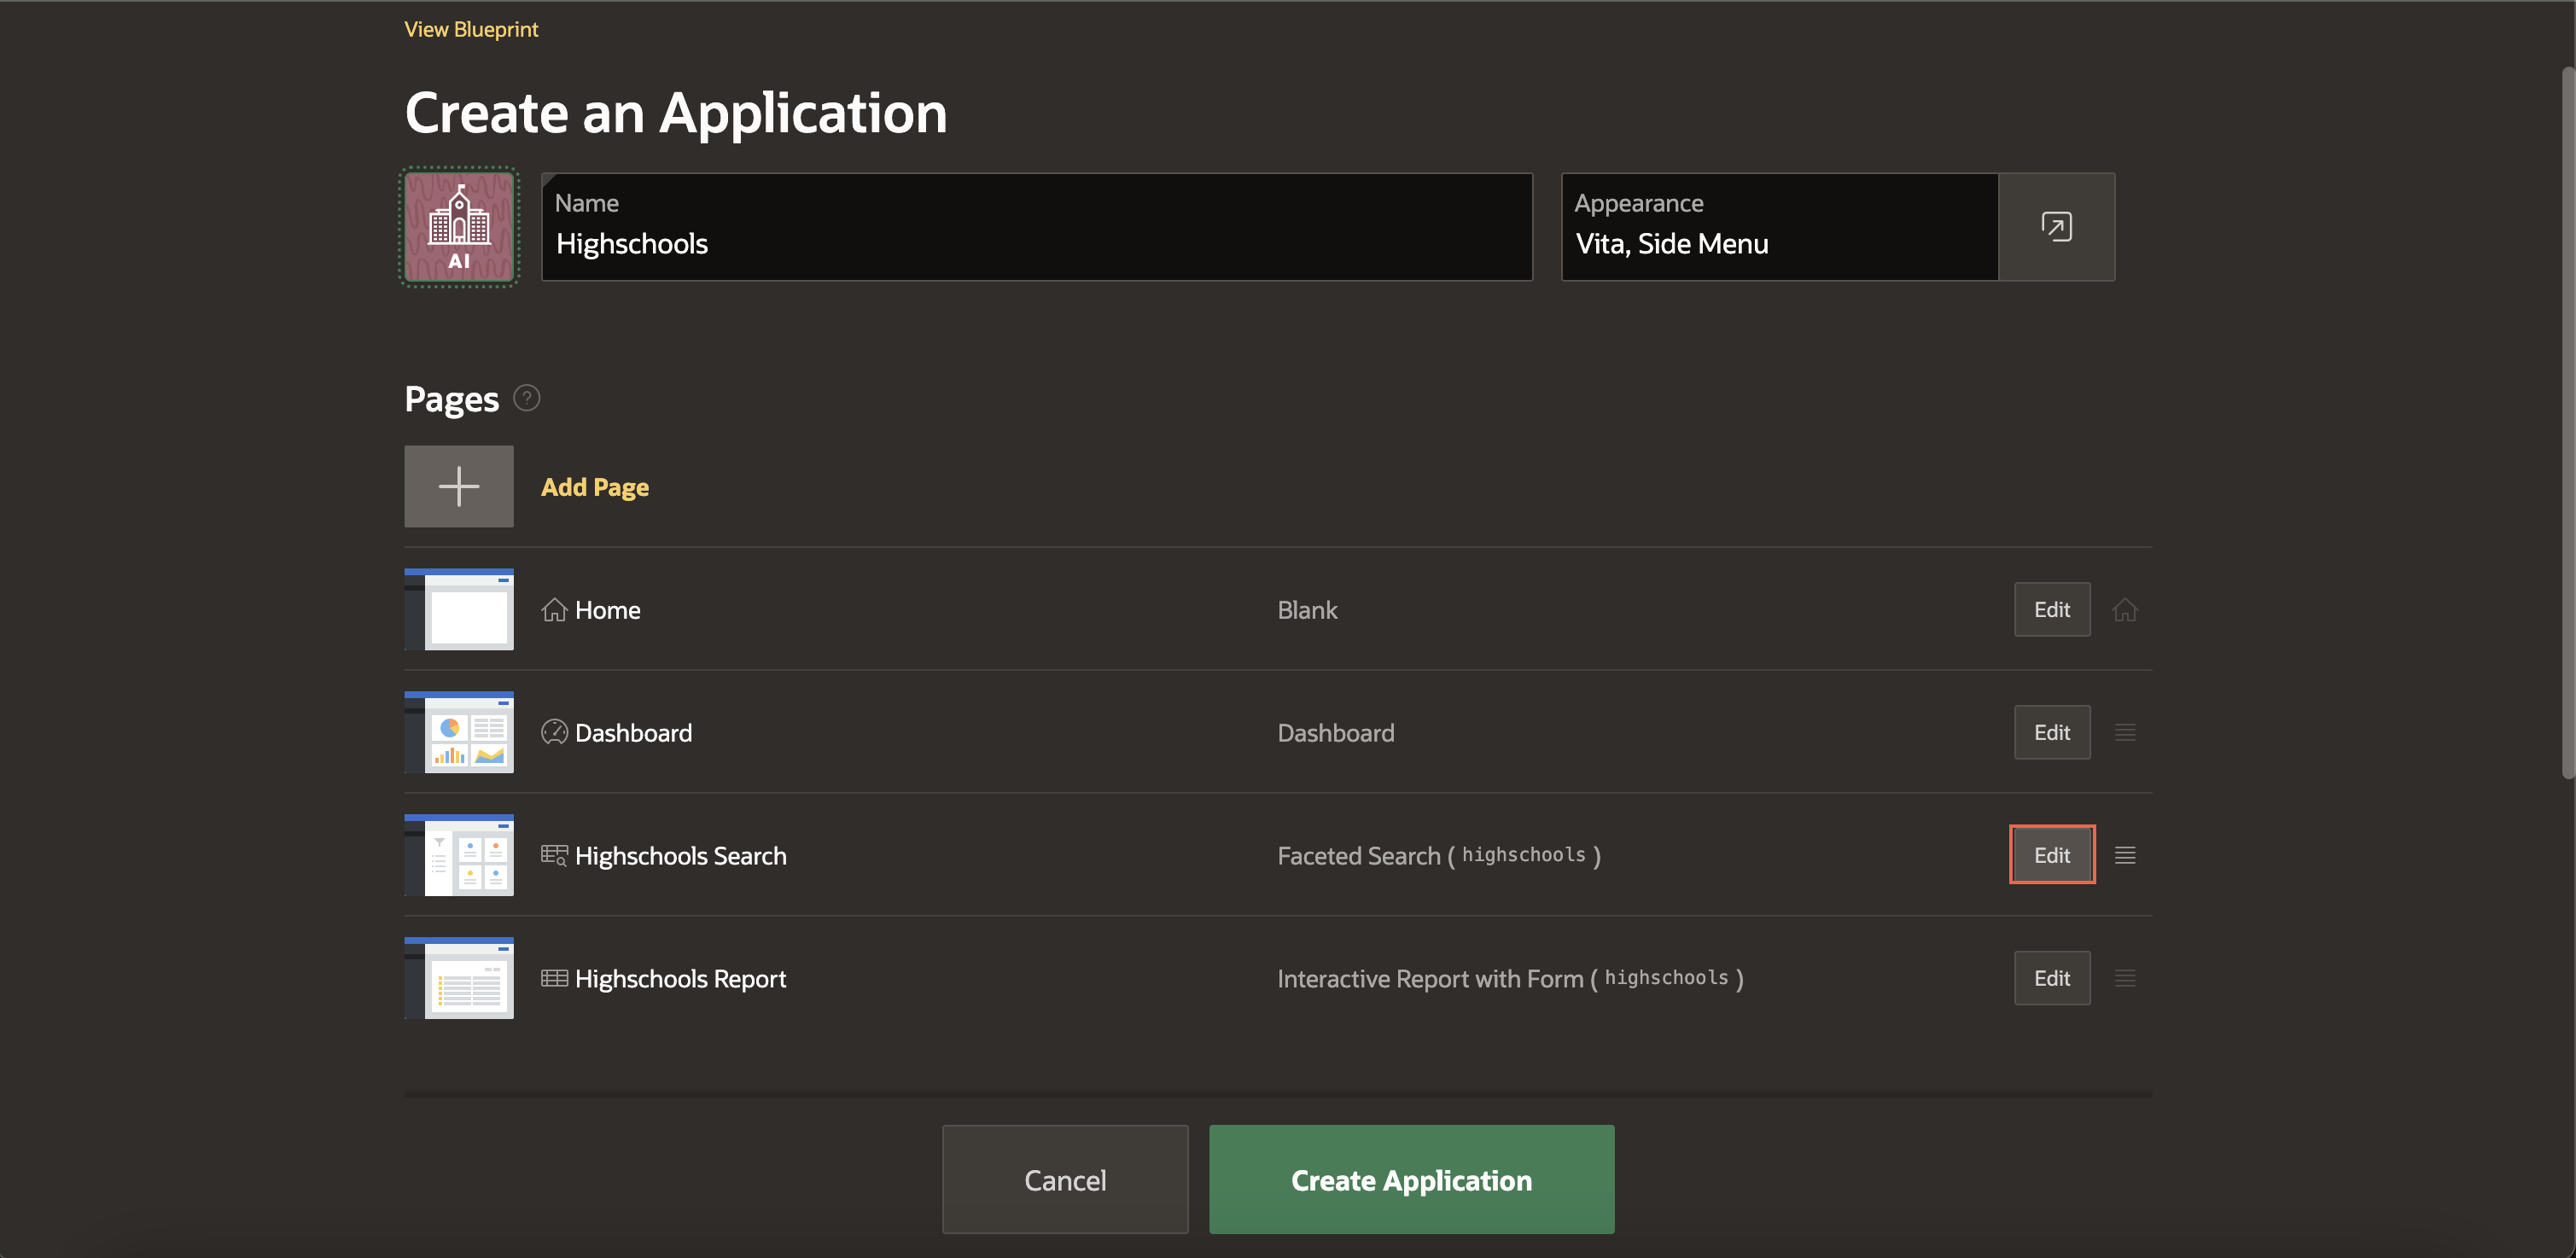The width and height of the screenshot is (2576, 1258).
Task: Click the Dashboard page type text
Action: 1336,733
